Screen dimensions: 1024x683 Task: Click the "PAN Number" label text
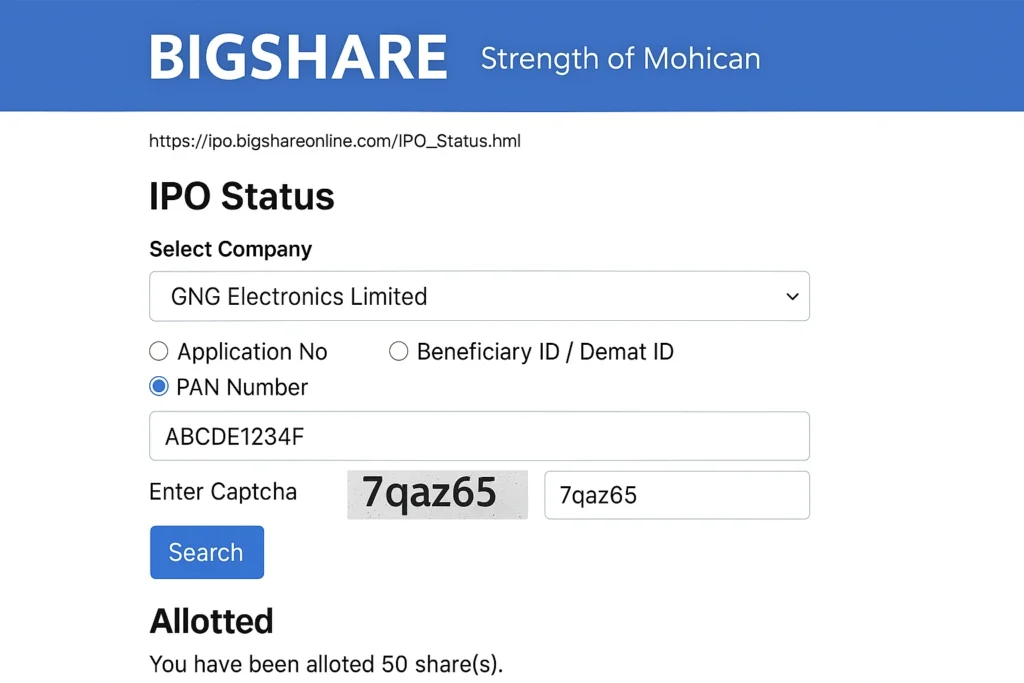click(x=242, y=387)
